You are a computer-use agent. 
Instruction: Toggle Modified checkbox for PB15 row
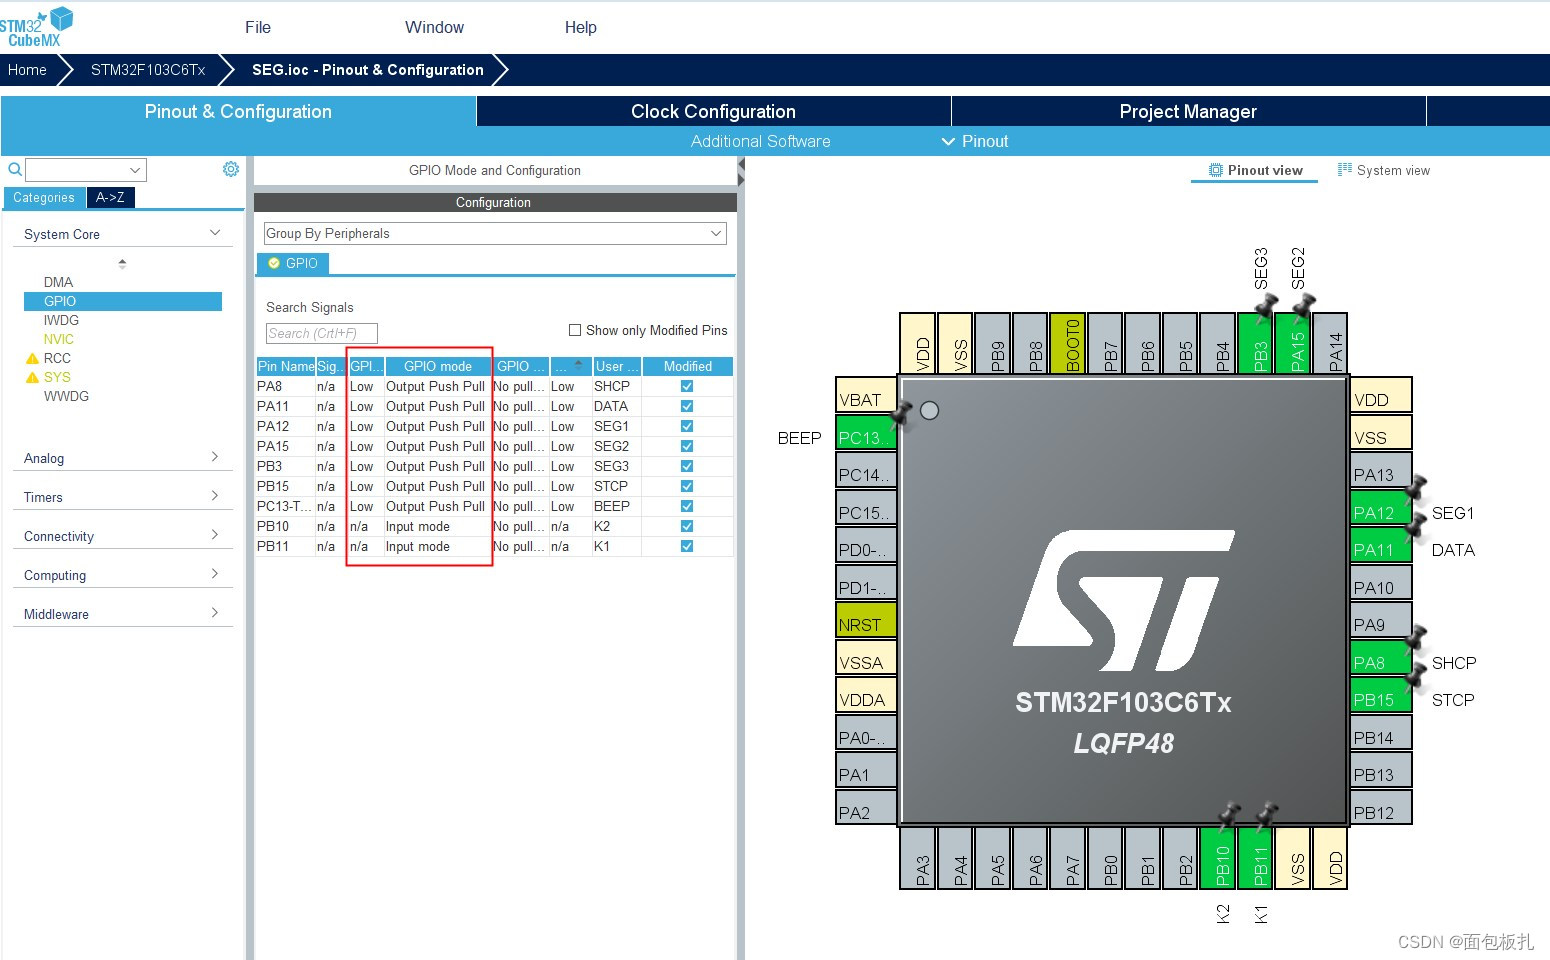point(687,486)
